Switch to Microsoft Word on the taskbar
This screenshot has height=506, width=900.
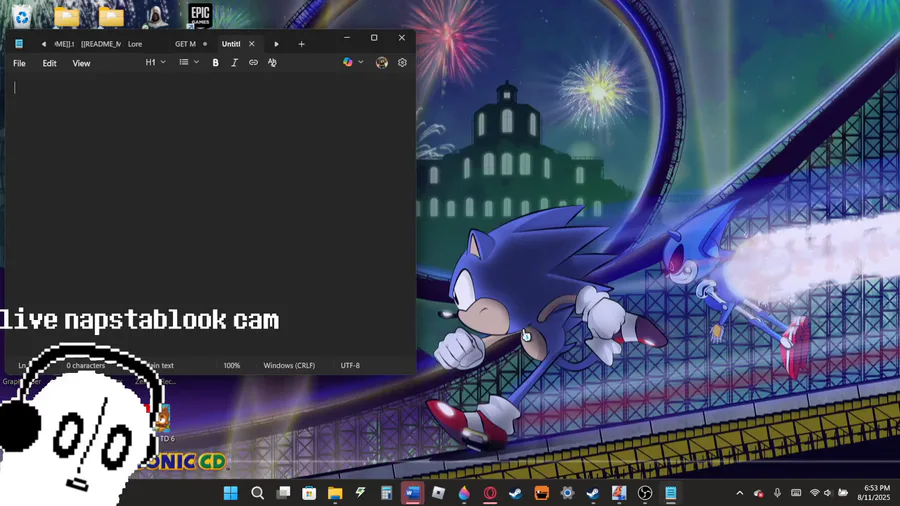click(413, 493)
